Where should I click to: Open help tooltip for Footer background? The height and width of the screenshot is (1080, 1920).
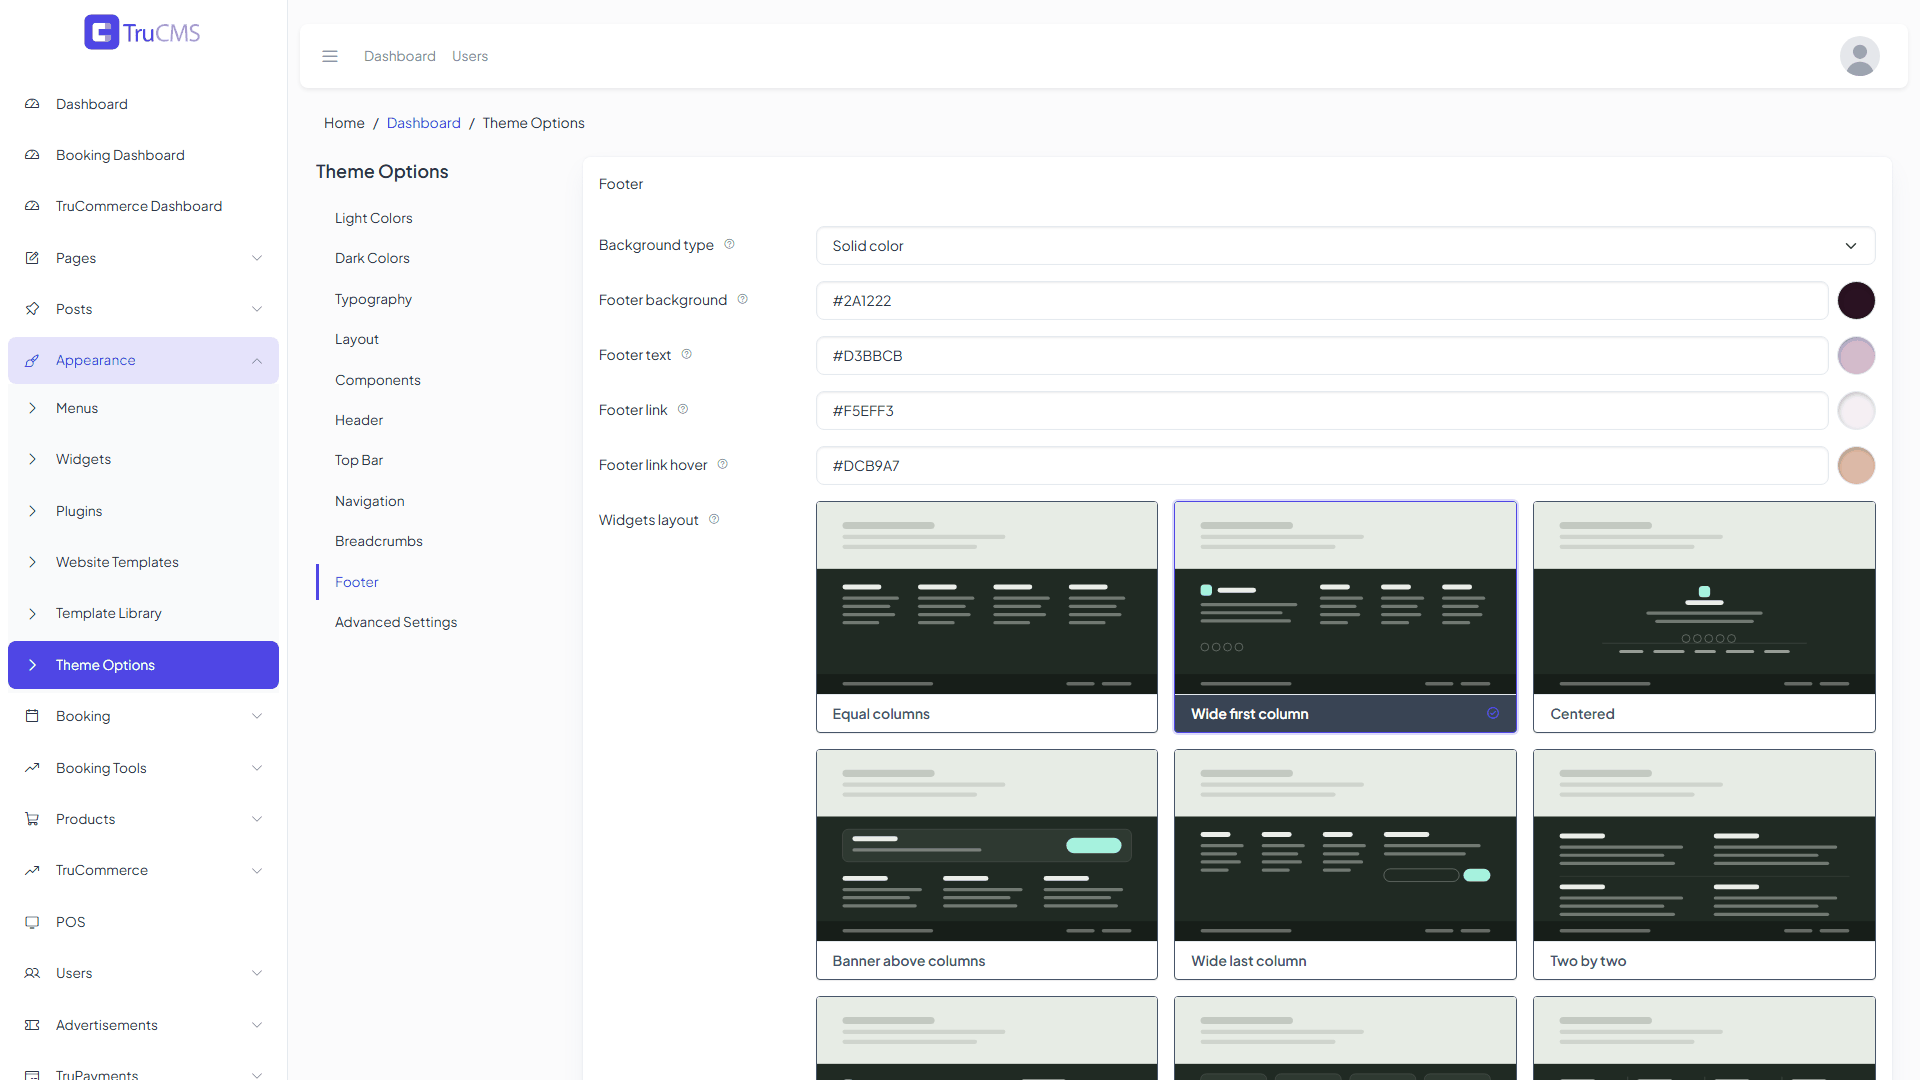click(x=742, y=299)
